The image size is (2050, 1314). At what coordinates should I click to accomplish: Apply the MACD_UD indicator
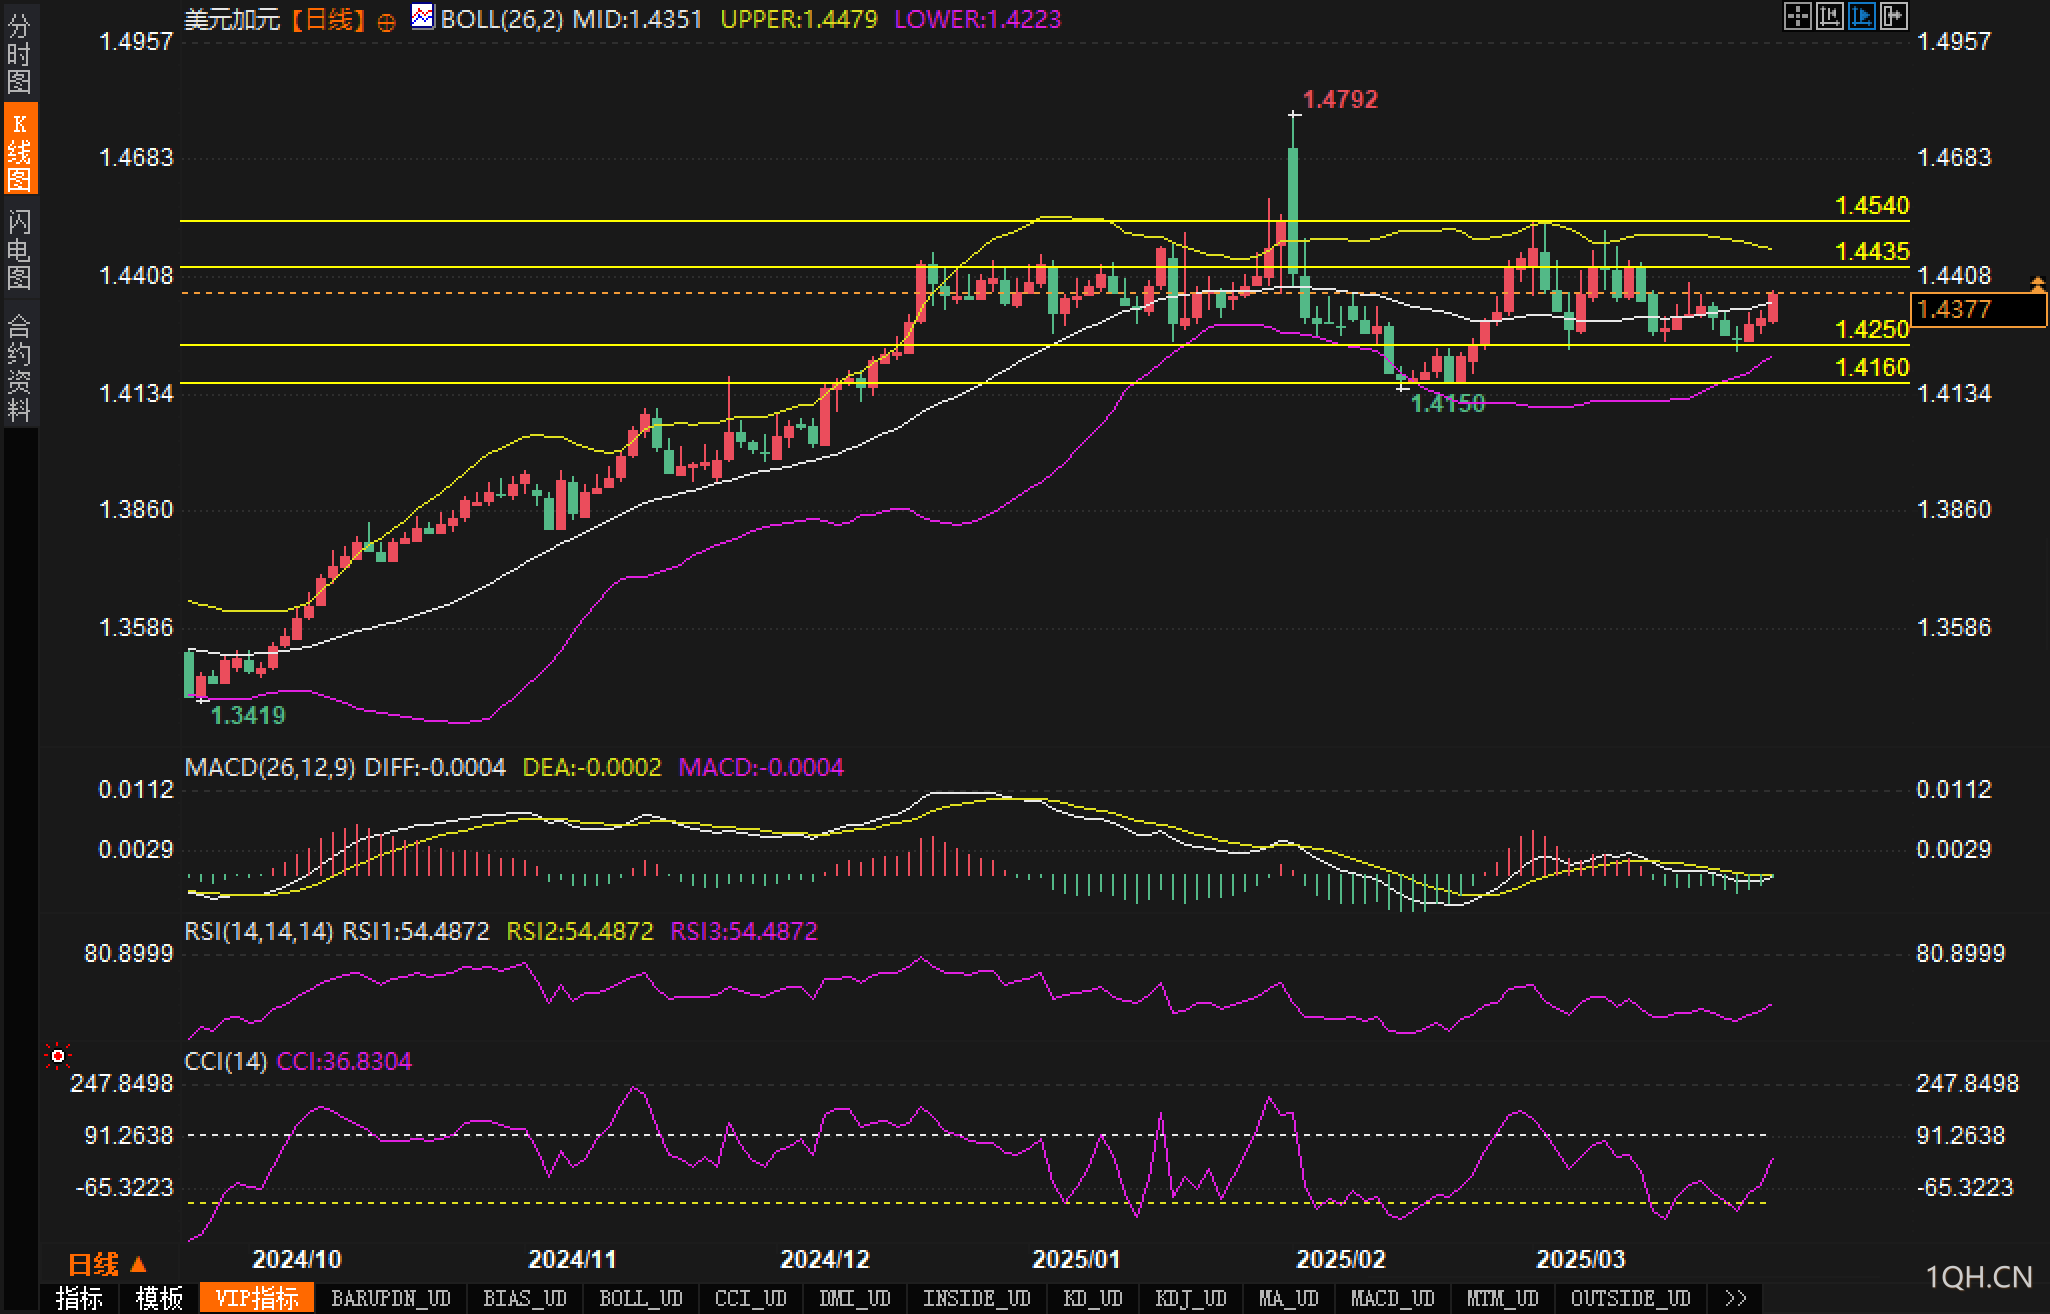click(1392, 1299)
